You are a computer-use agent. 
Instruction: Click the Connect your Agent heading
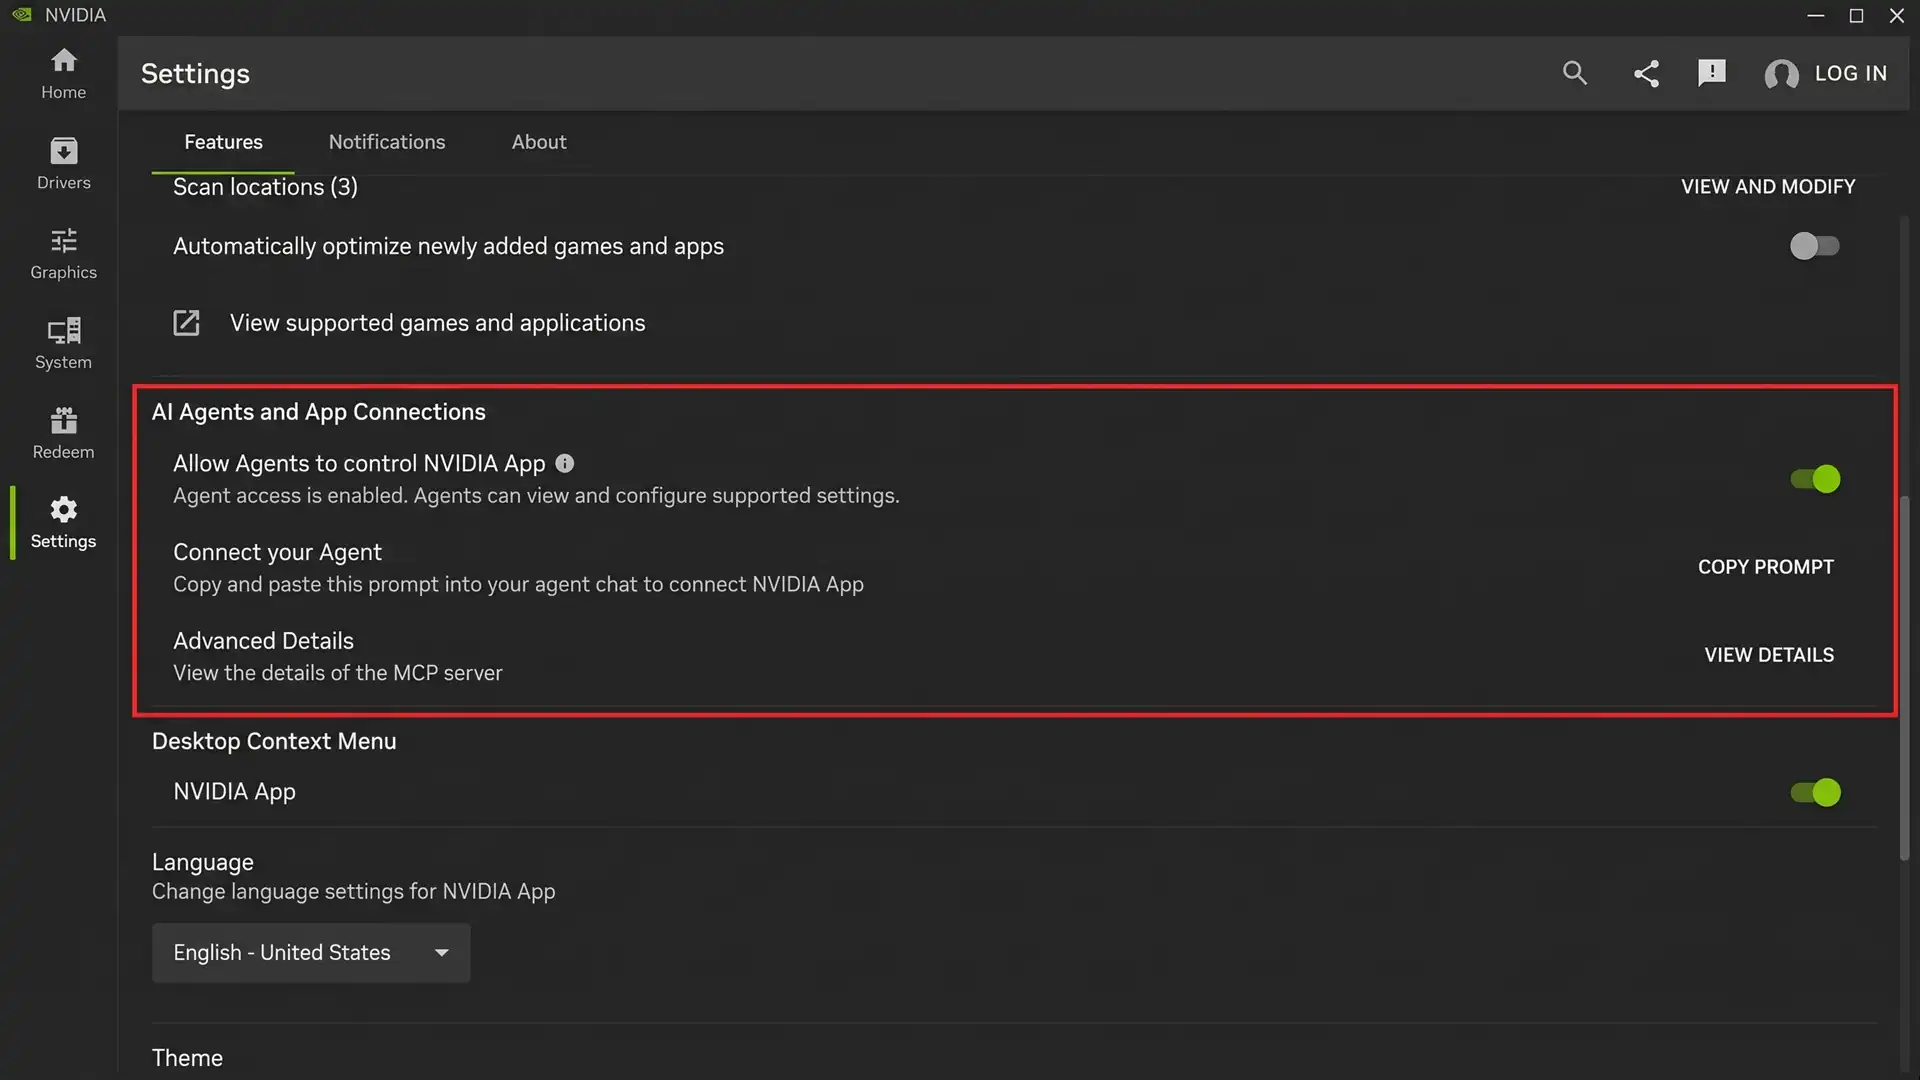[277, 552]
